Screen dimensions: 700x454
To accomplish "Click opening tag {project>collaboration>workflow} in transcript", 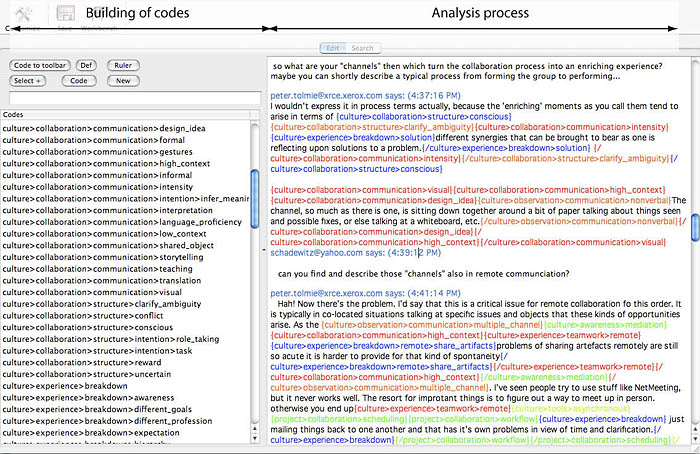I will (x=473, y=419).
